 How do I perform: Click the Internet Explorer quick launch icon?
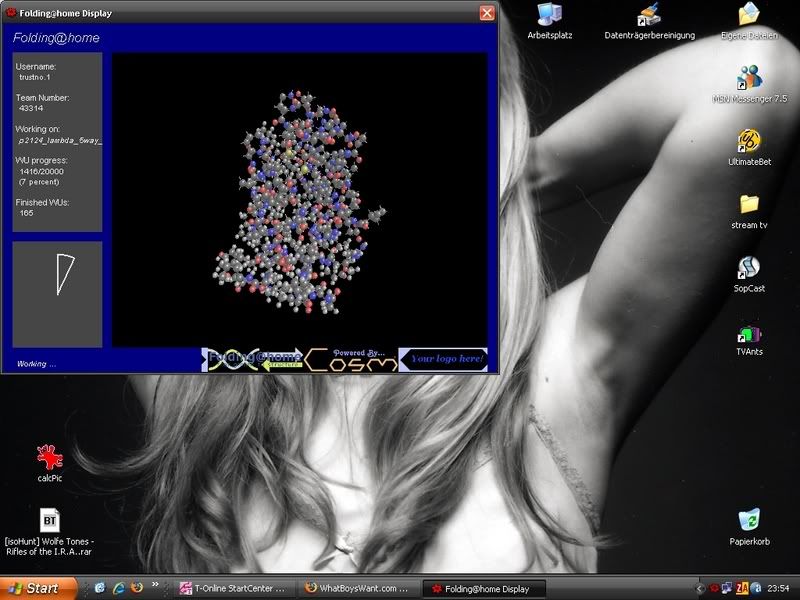click(x=118, y=588)
